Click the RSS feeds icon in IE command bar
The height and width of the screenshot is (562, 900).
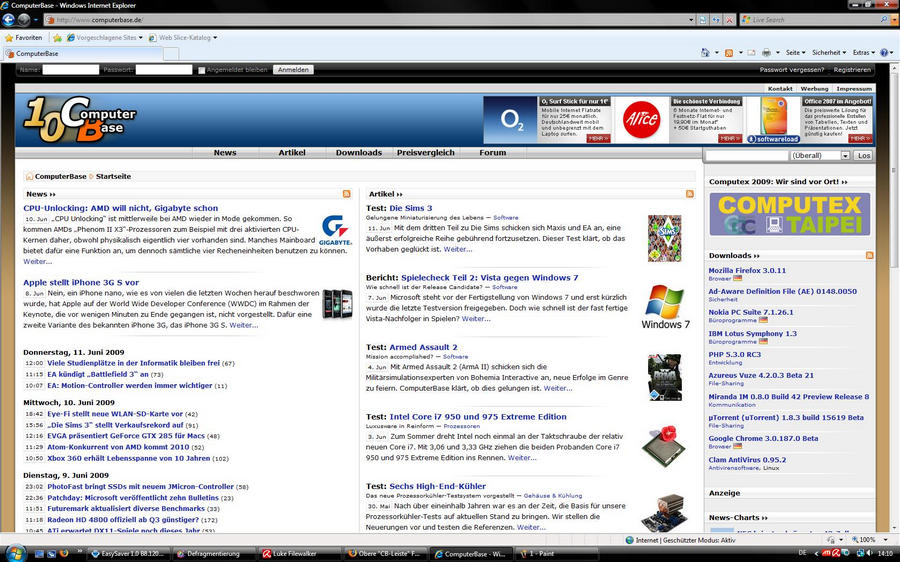(x=729, y=53)
